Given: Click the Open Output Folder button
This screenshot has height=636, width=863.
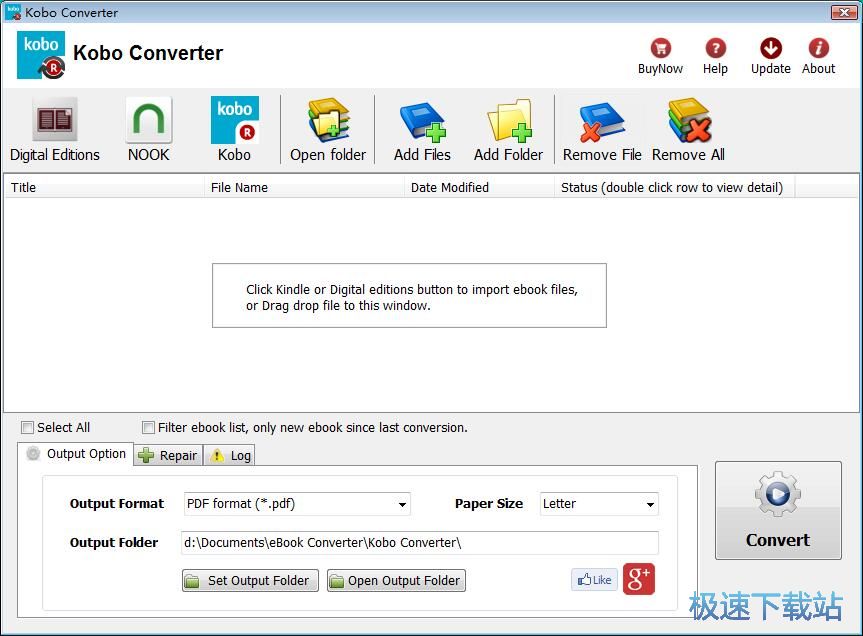Looking at the screenshot, I should 396,580.
